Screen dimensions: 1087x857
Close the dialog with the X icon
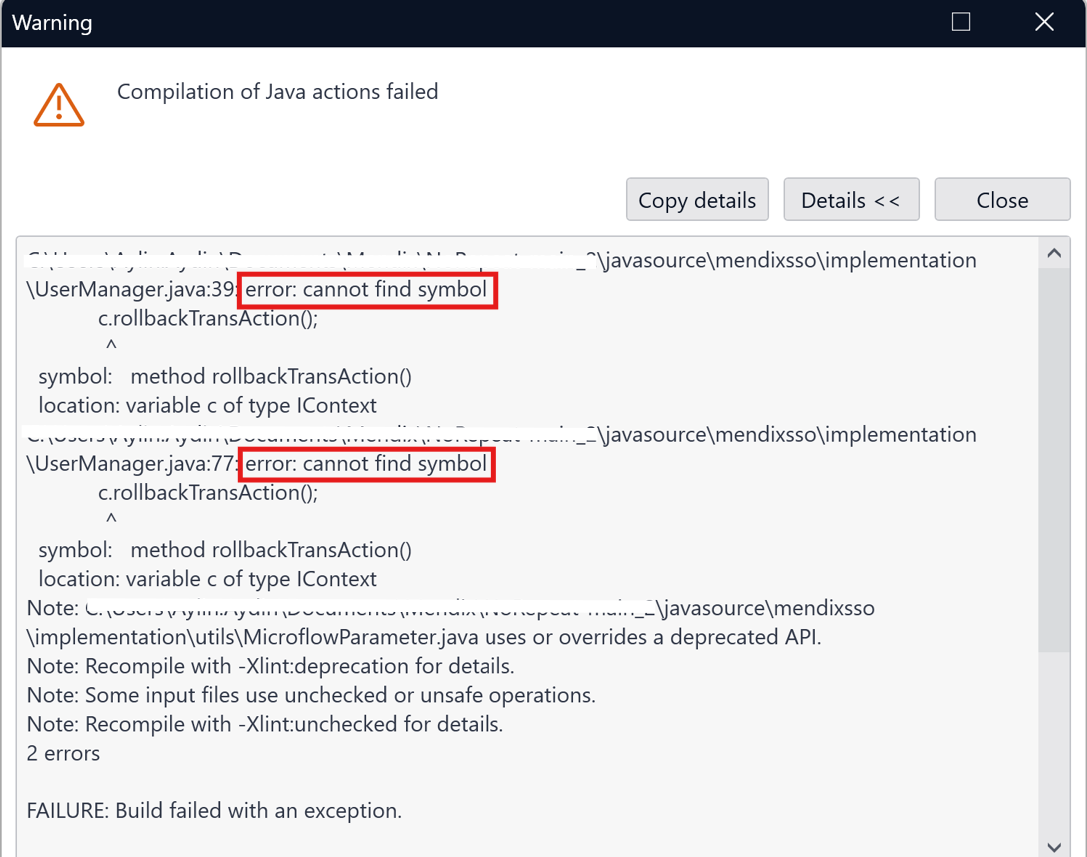click(1044, 22)
